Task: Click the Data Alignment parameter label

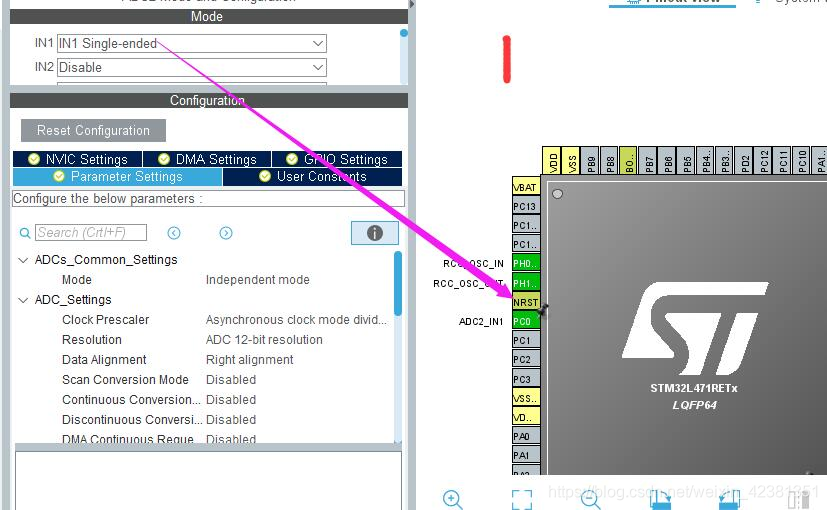Action: tap(104, 360)
